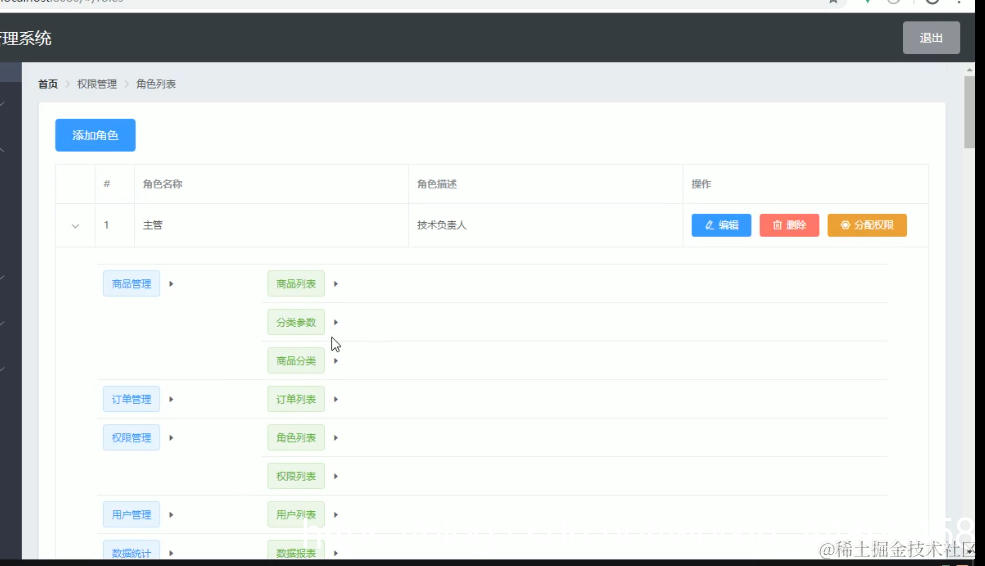Click arrow icon next to green 角色列表 tag
Image resolution: width=985 pixels, height=566 pixels.
pos(335,438)
